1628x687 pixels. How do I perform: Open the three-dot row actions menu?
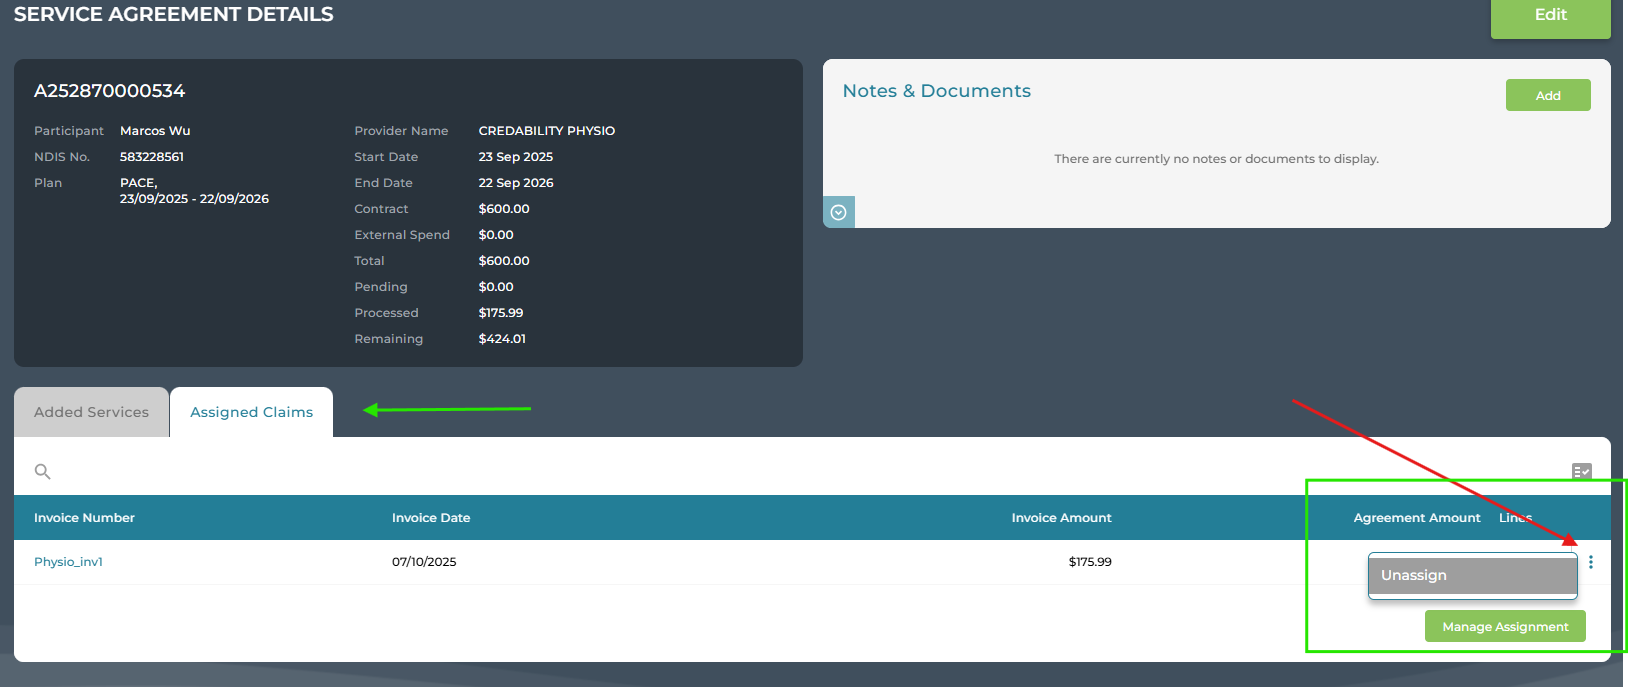pos(1590,562)
